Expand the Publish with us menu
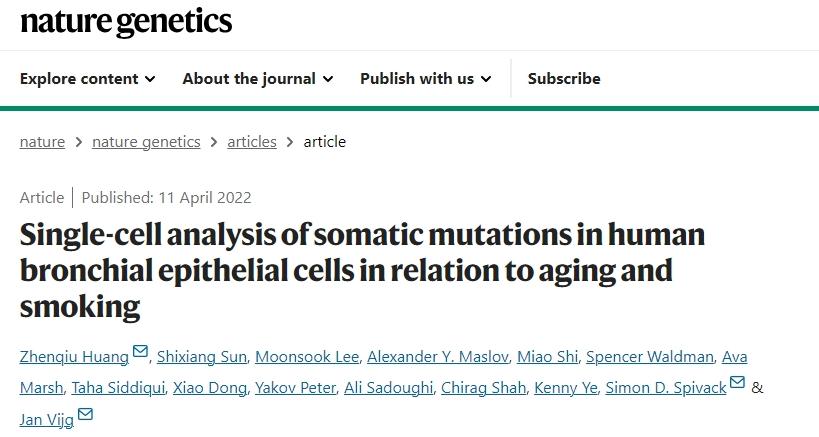Image resolution: width=819 pixels, height=437 pixels. pos(426,79)
